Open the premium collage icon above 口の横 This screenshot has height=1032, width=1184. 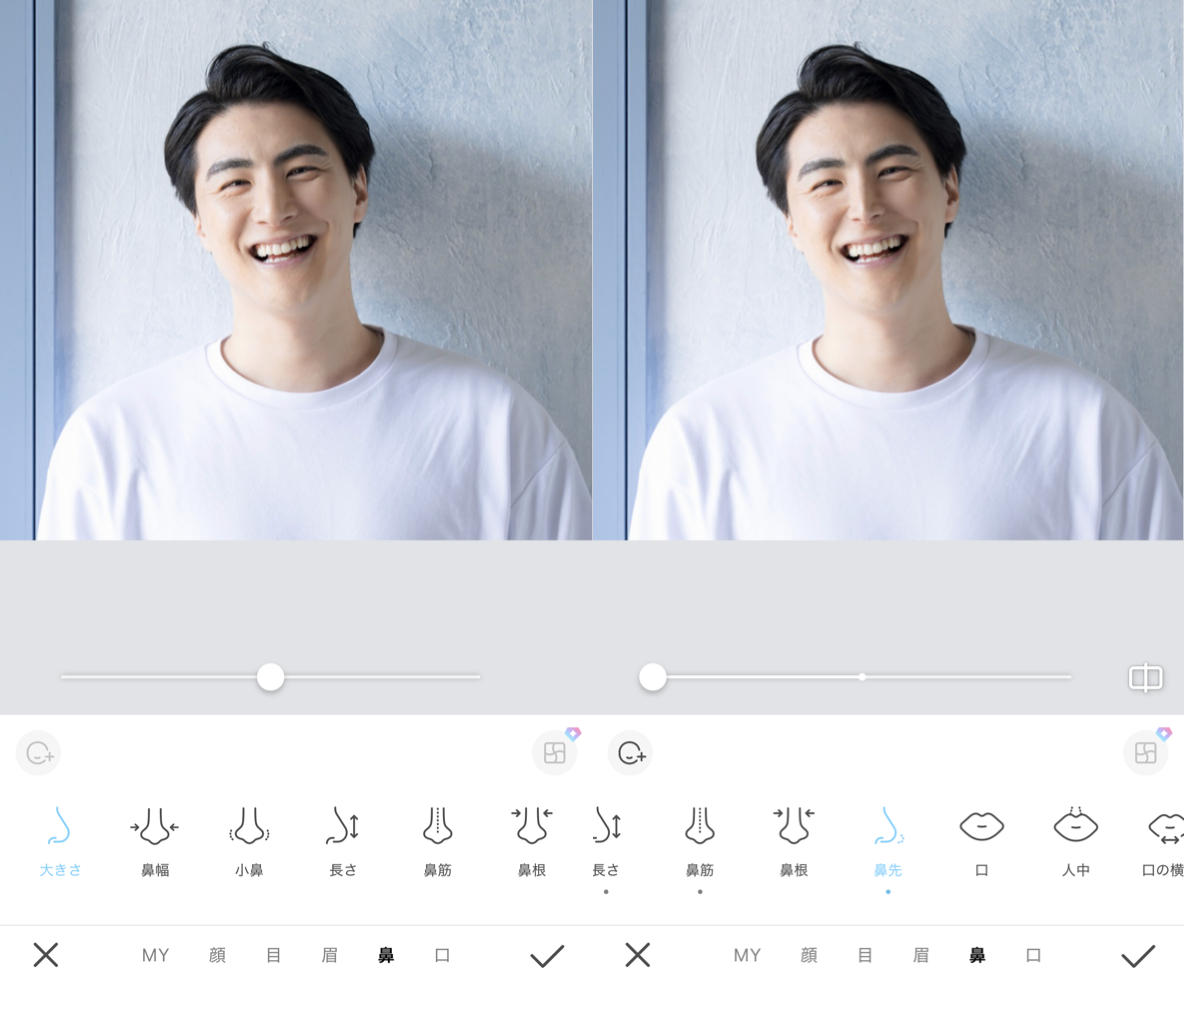tap(1146, 753)
